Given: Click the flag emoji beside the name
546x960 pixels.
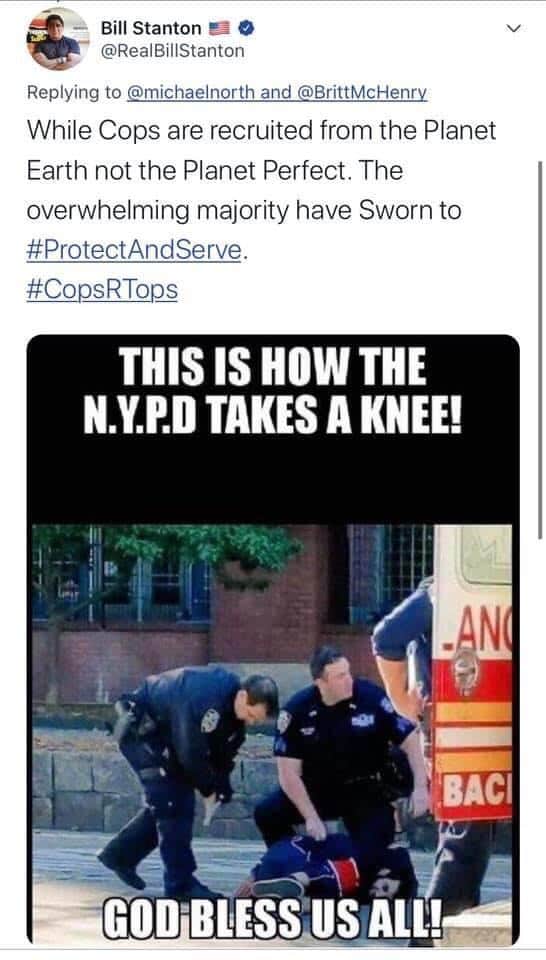Looking at the screenshot, I should [220, 28].
